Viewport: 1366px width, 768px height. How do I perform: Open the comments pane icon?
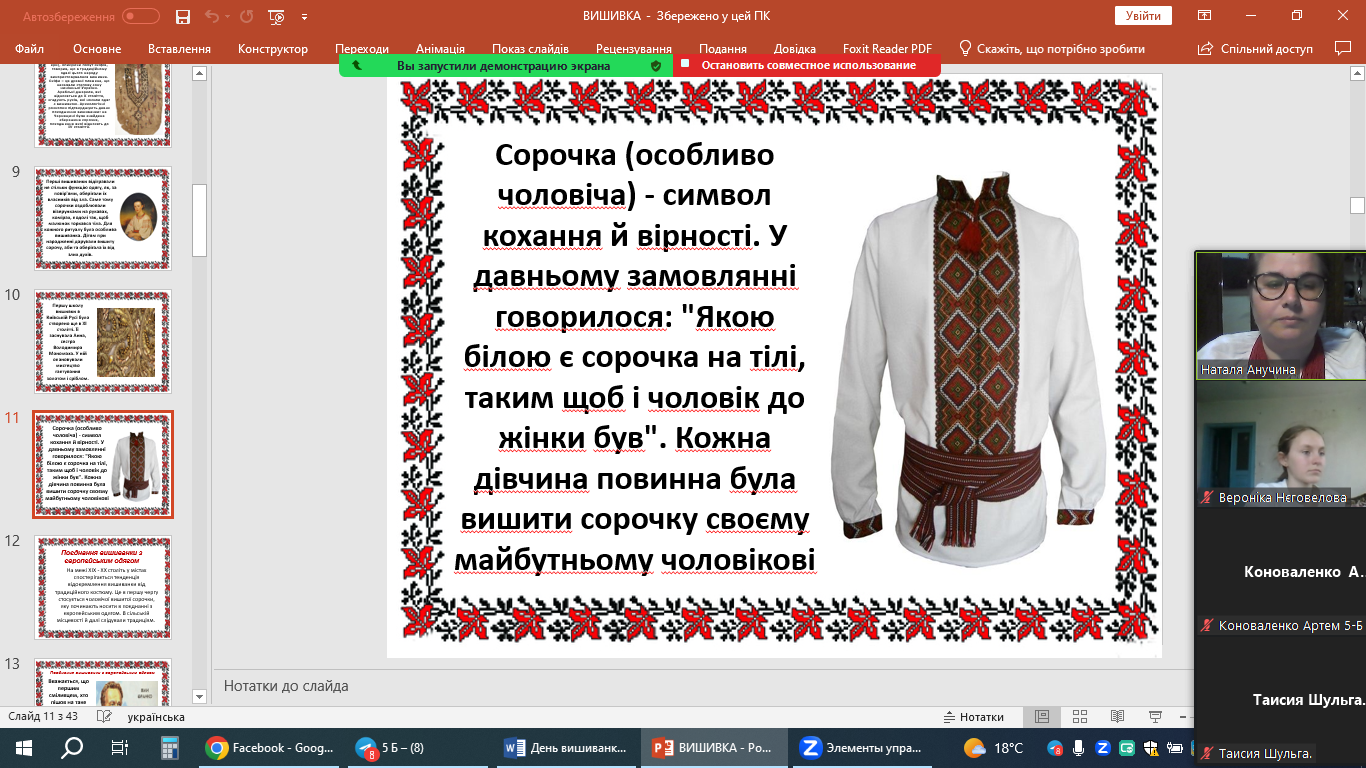(x=1343, y=48)
